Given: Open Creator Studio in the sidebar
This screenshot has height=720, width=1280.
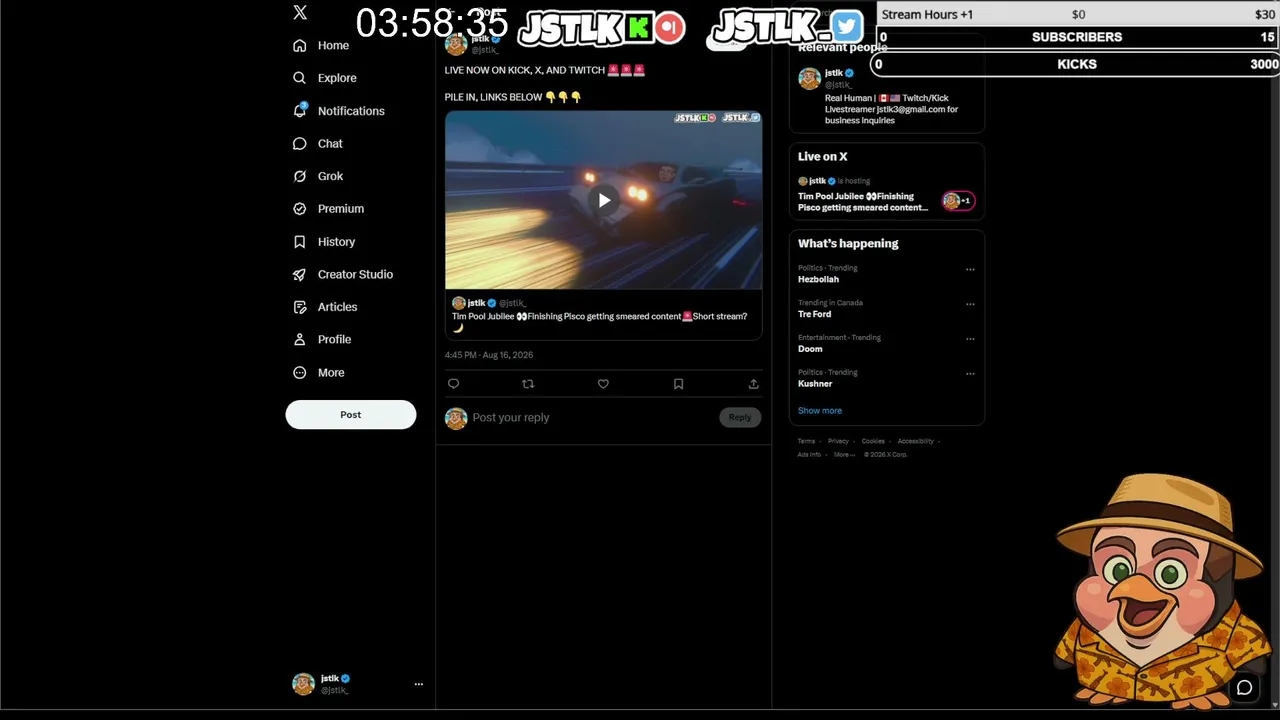Looking at the screenshot, I should pos(343,274).
